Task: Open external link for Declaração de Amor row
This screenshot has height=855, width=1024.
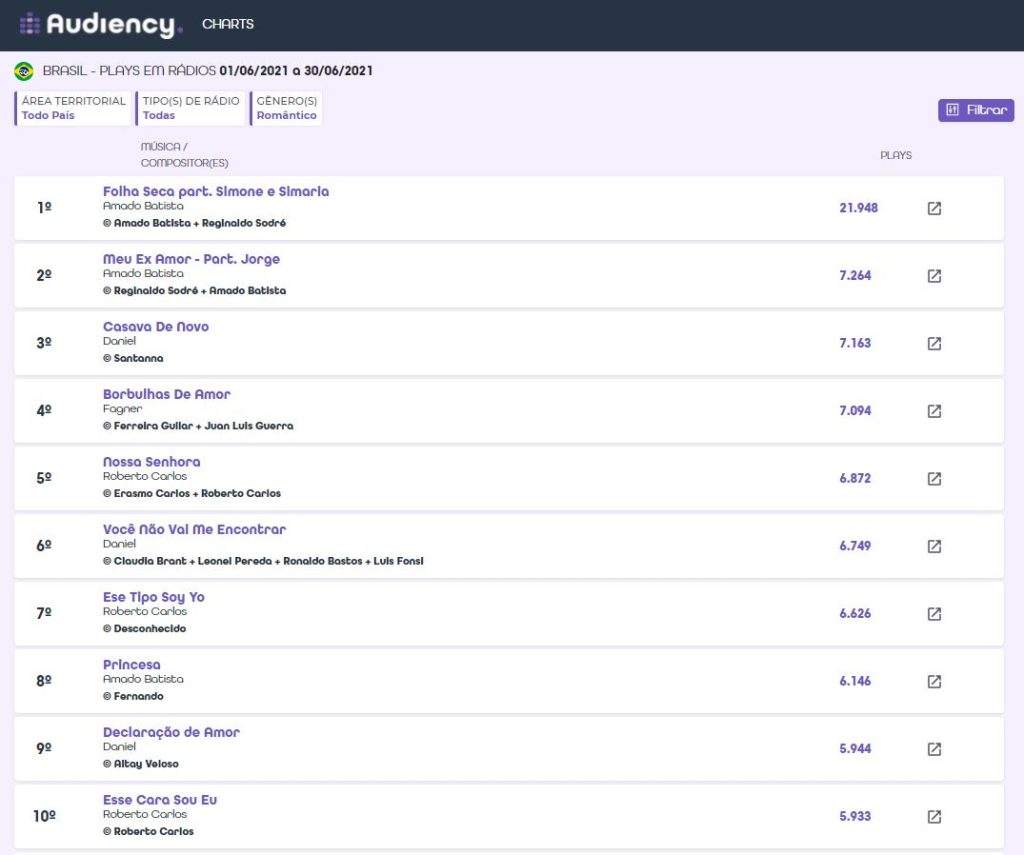Action: (934, 749)
